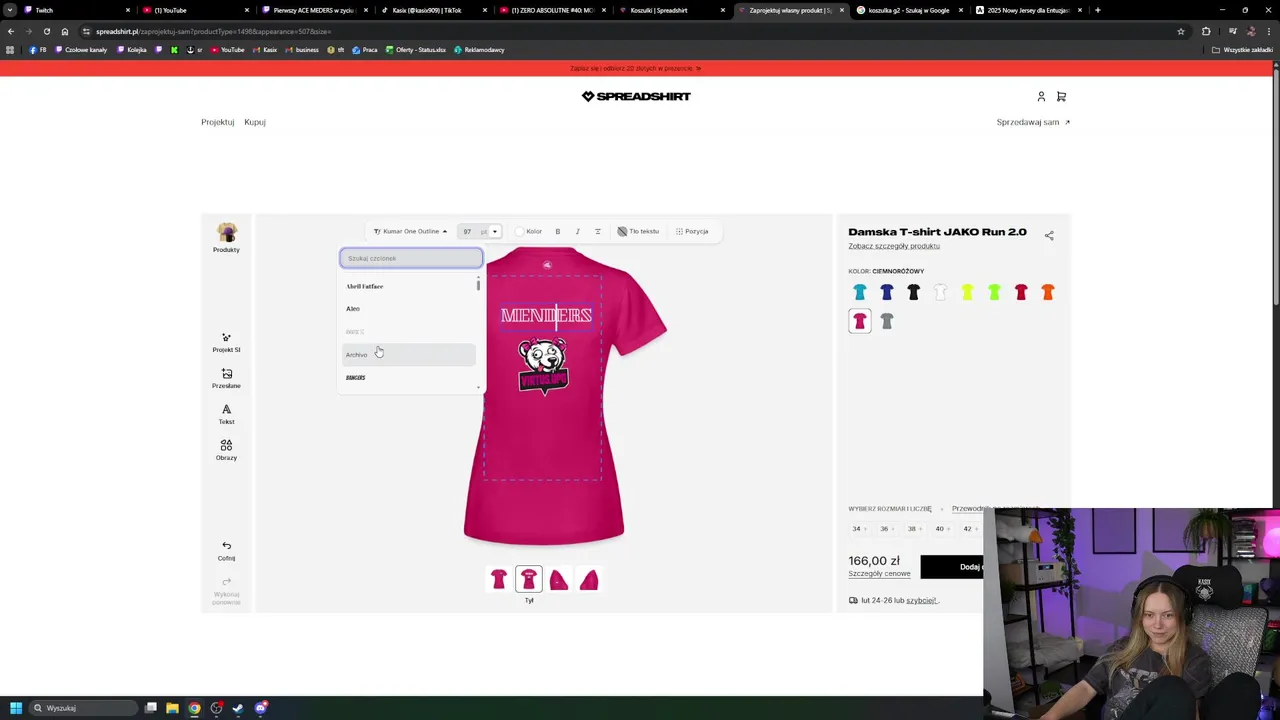Screen dimensions: 1280x720
Task: Click the Windows taskbar search box
Action: tap(83, 708)
